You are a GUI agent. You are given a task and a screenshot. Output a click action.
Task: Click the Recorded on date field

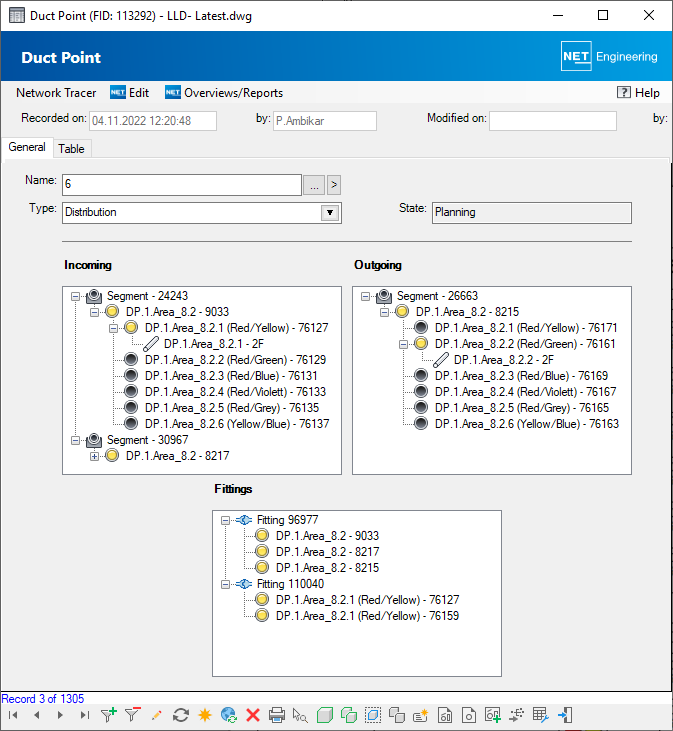click(x=153, y=121)
